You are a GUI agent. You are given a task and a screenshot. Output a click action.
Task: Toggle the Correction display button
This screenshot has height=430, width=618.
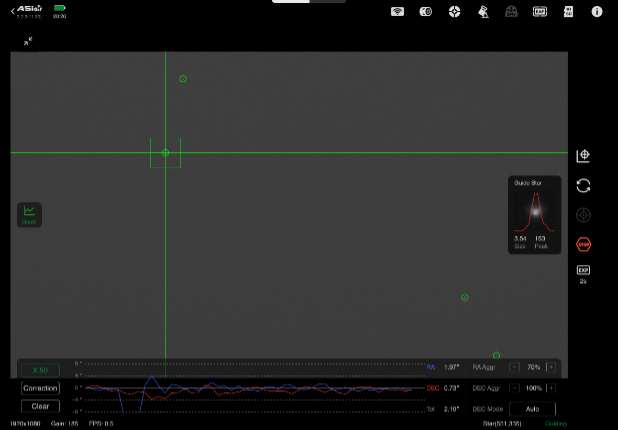[40, 388]
